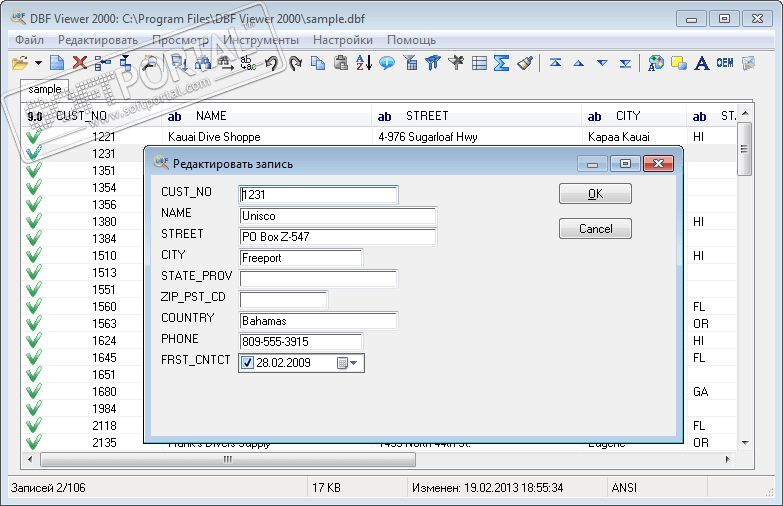Open the dropdown arrow beside the open folder icon
783x506 pixels.
[38, 63]
